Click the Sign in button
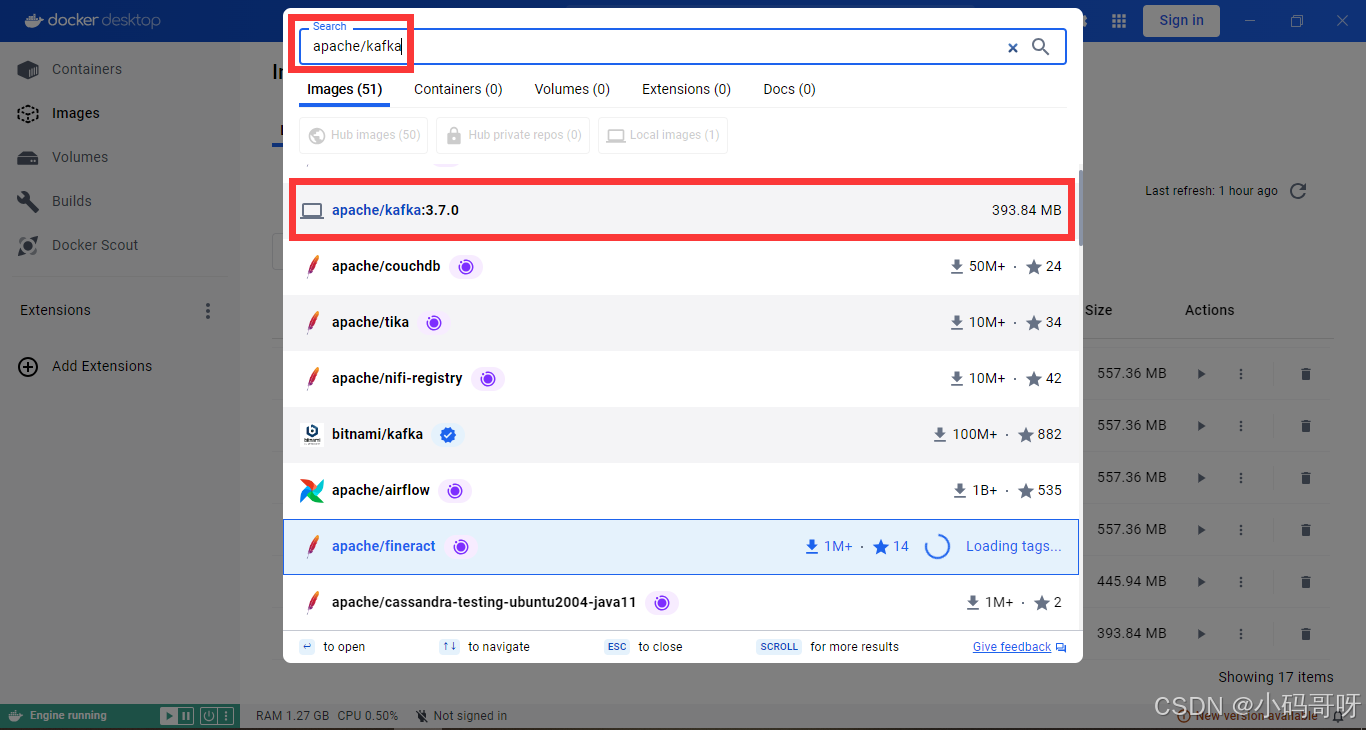This screenshot has width=1366, height=730. click(x=1181, y=21)
